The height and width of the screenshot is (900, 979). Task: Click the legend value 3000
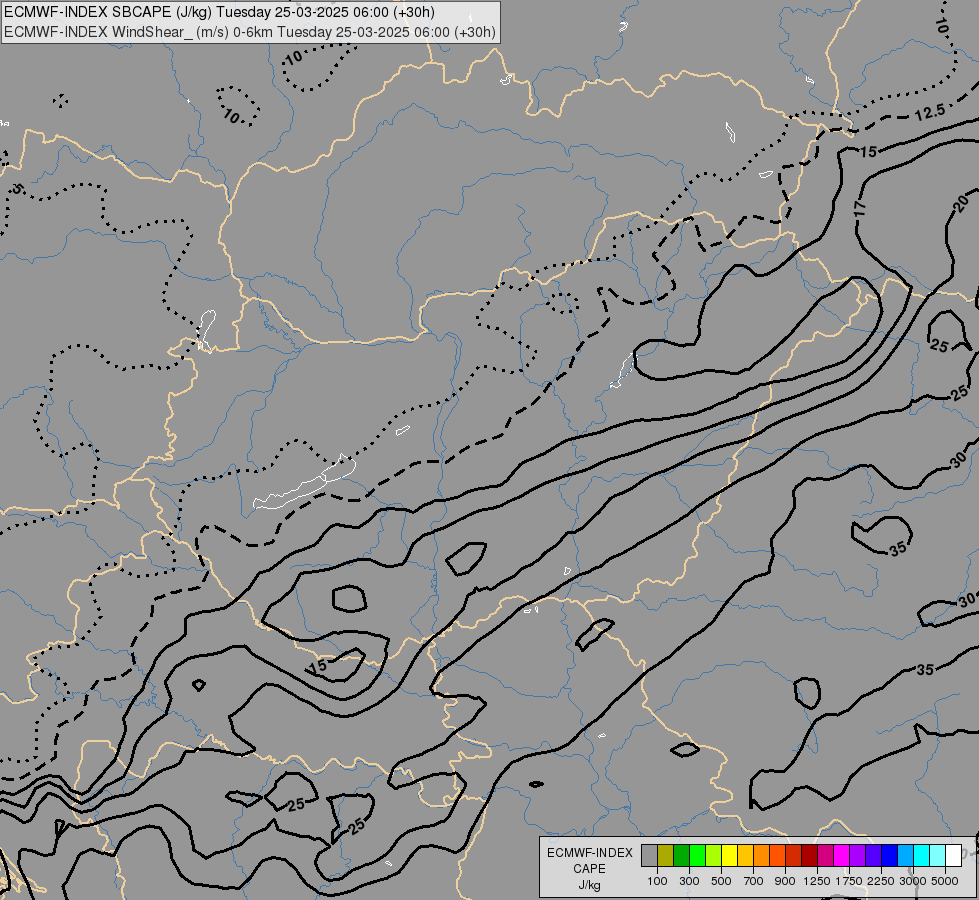tap(913, 881)
